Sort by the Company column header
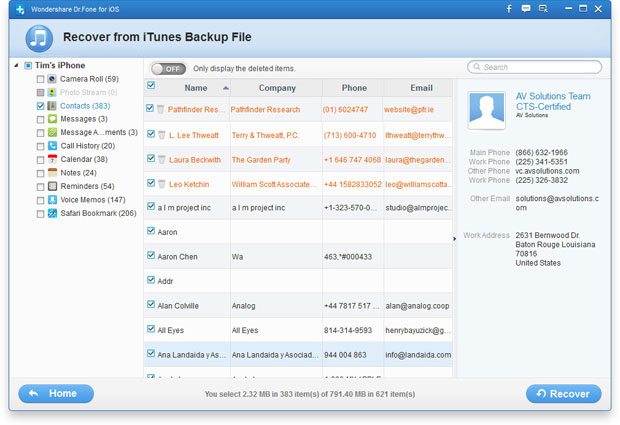Viewport: 620px width, 425px height. point(277,88)
